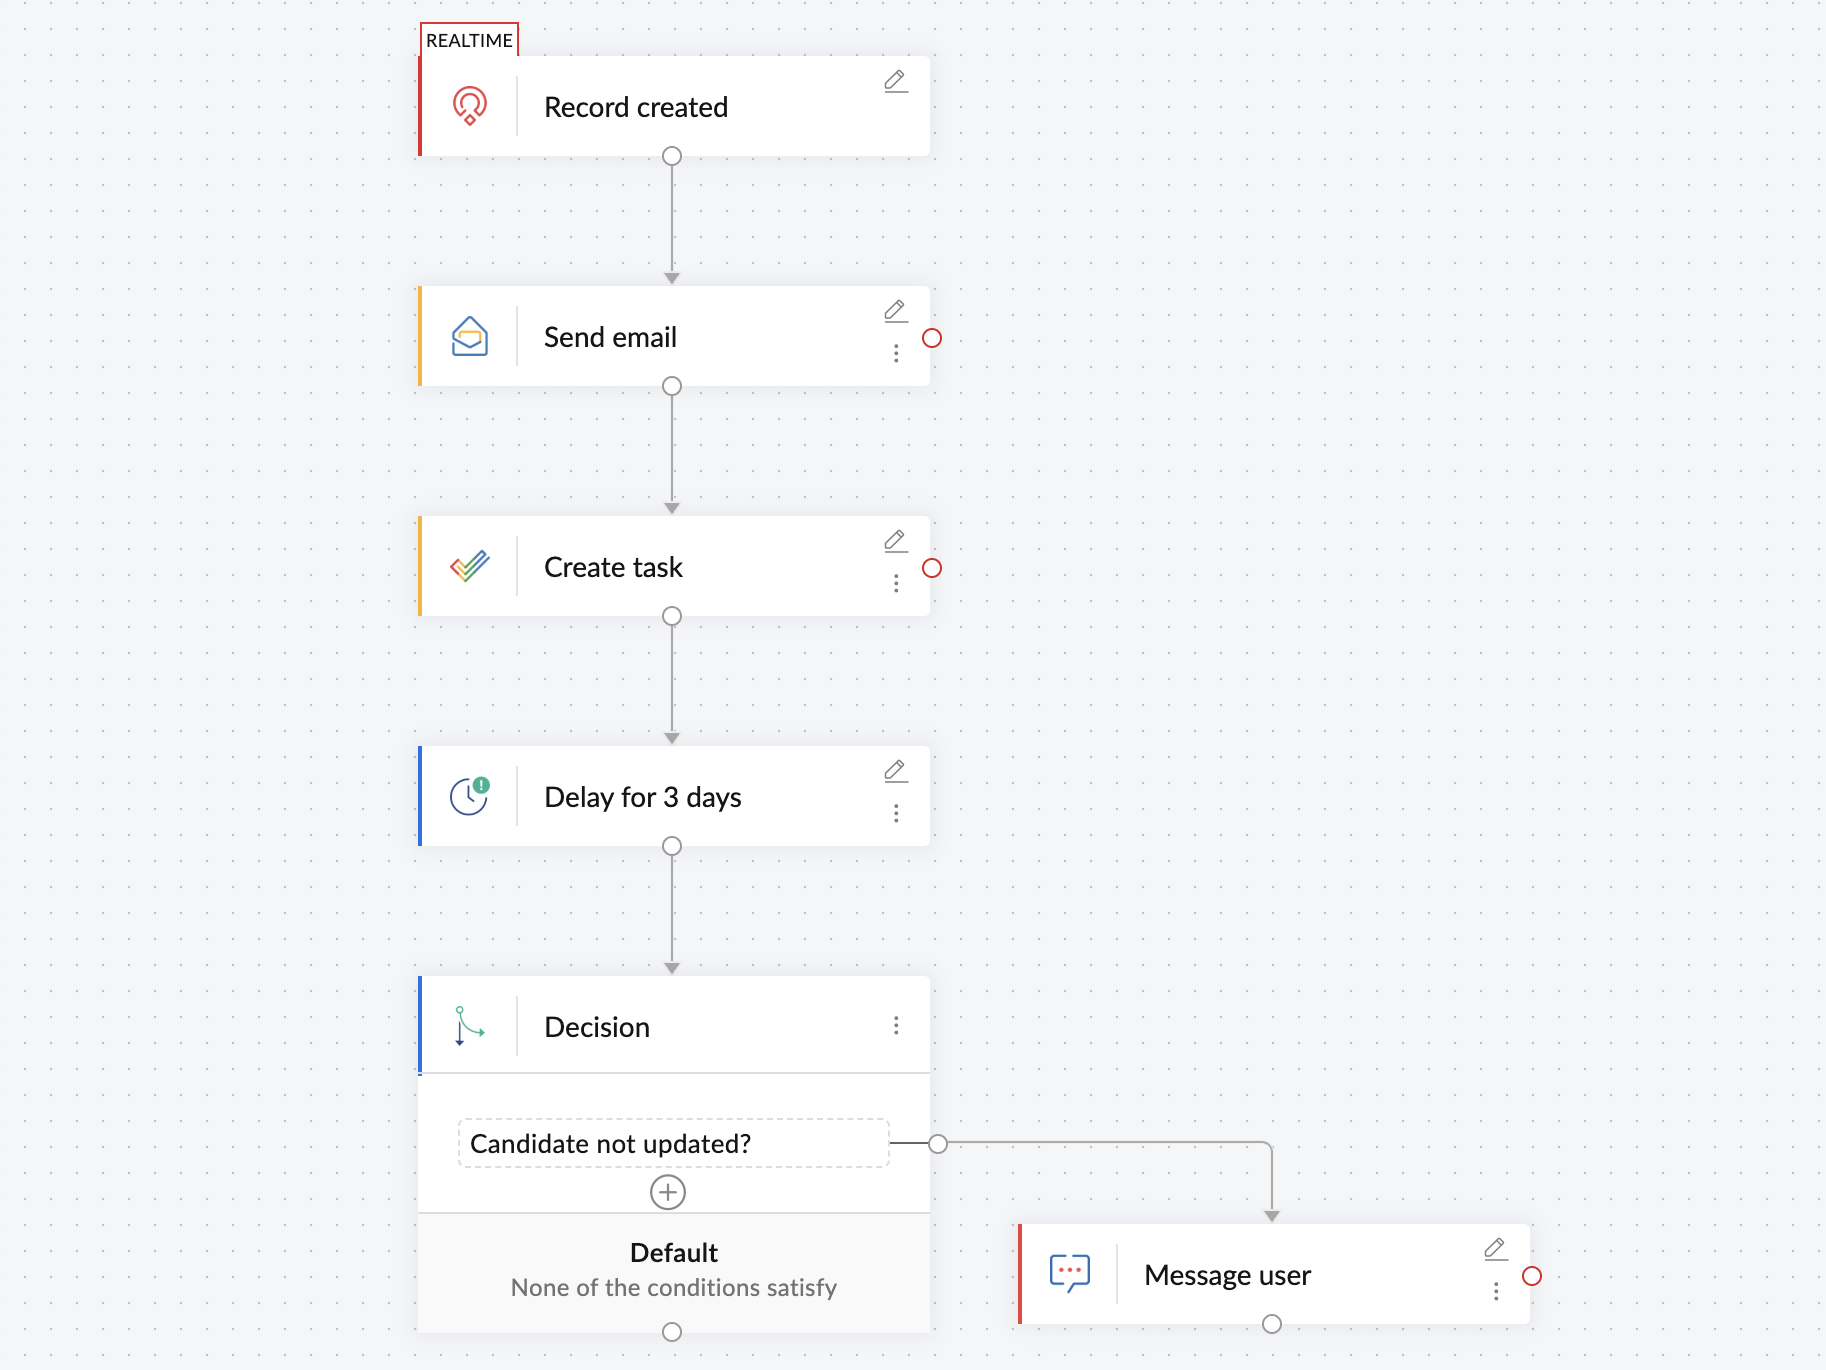Click the clock icon on the Delay step
This screenshot has width=1826, height=1370.
point(469,797)
